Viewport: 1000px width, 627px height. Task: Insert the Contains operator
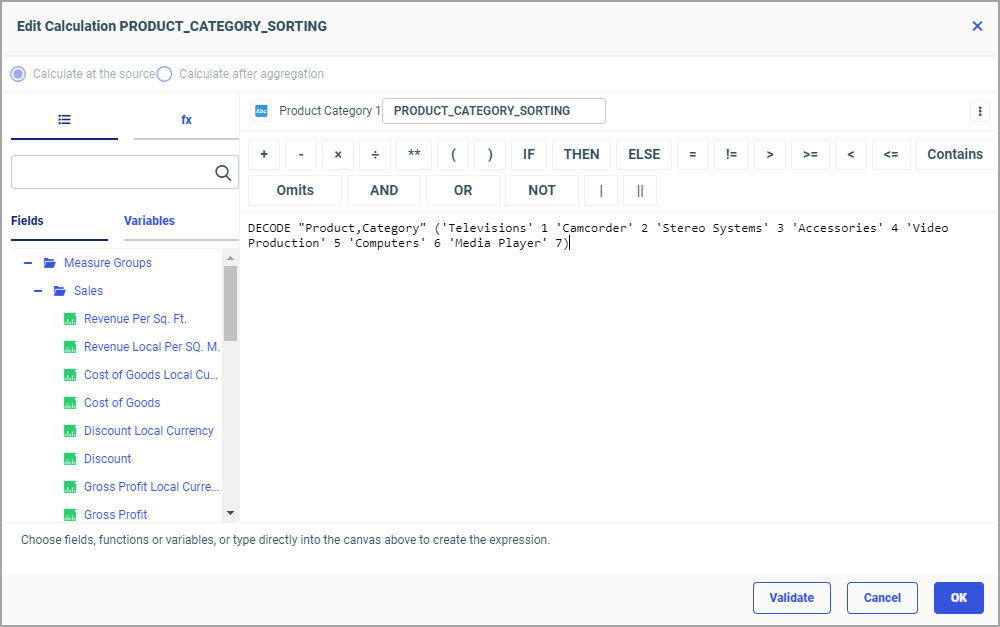954,154
